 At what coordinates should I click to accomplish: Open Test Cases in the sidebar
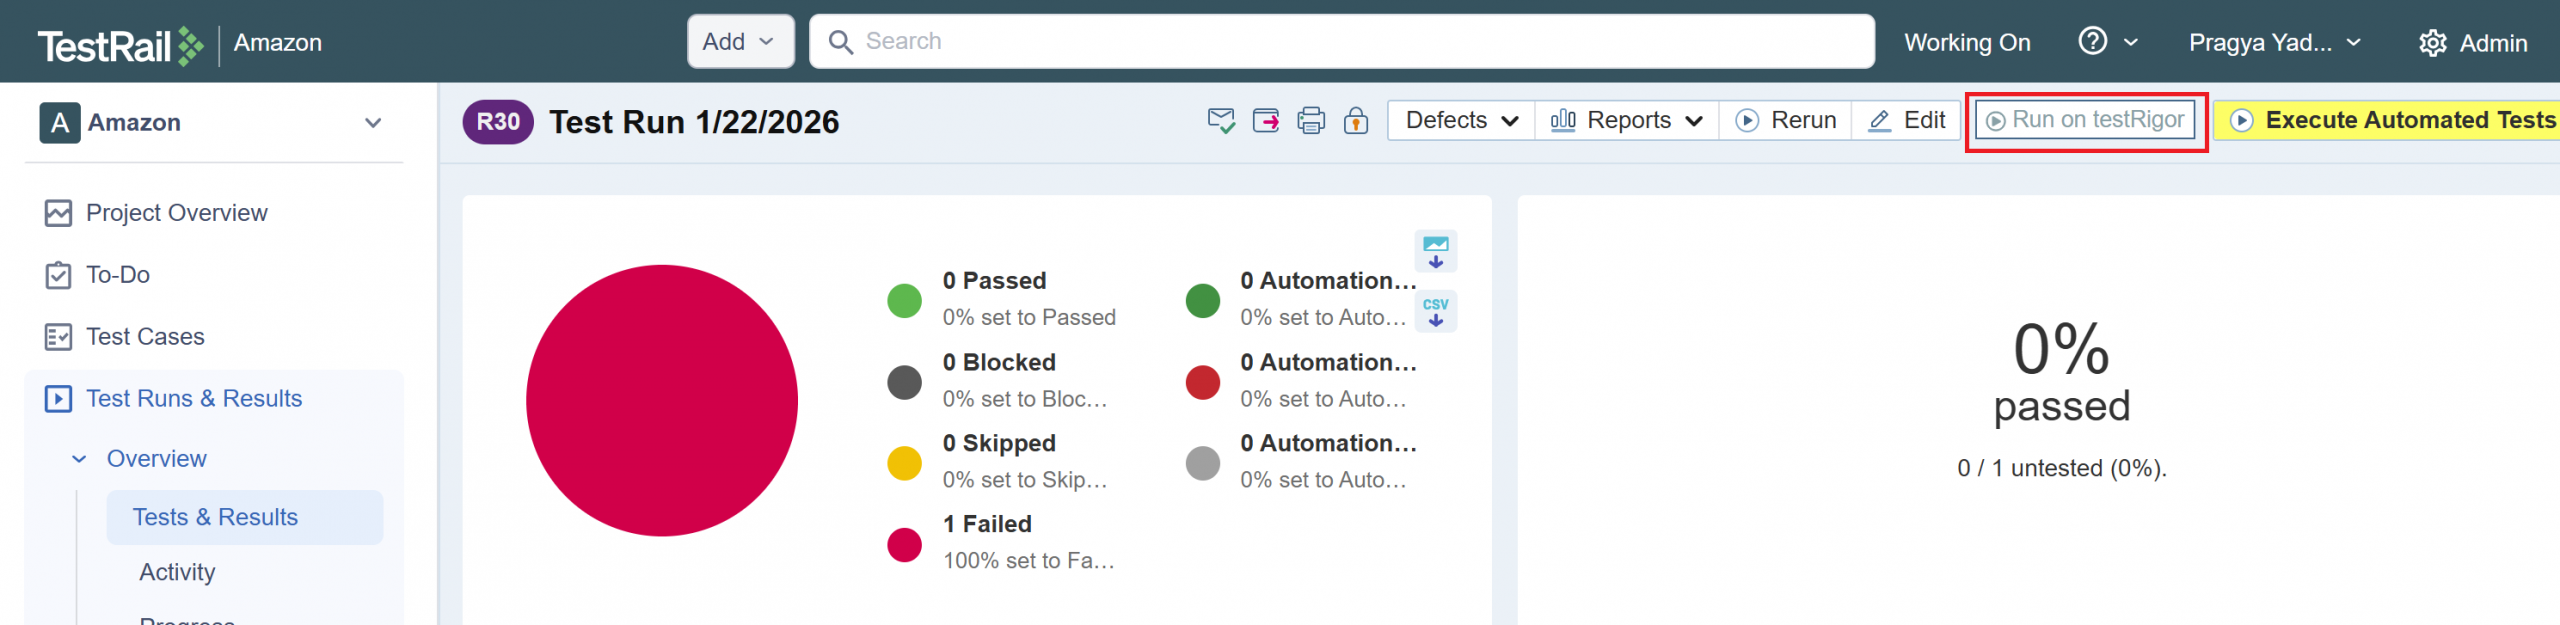coord(145,337)
